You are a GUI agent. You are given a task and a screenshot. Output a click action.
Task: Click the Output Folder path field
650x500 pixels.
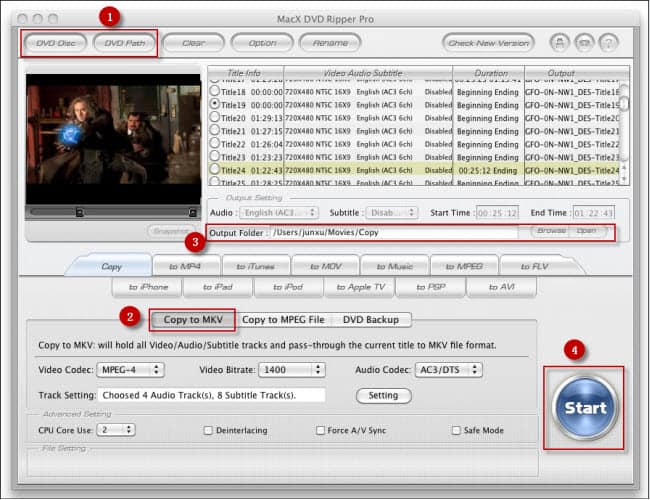(x=395, y=233)
